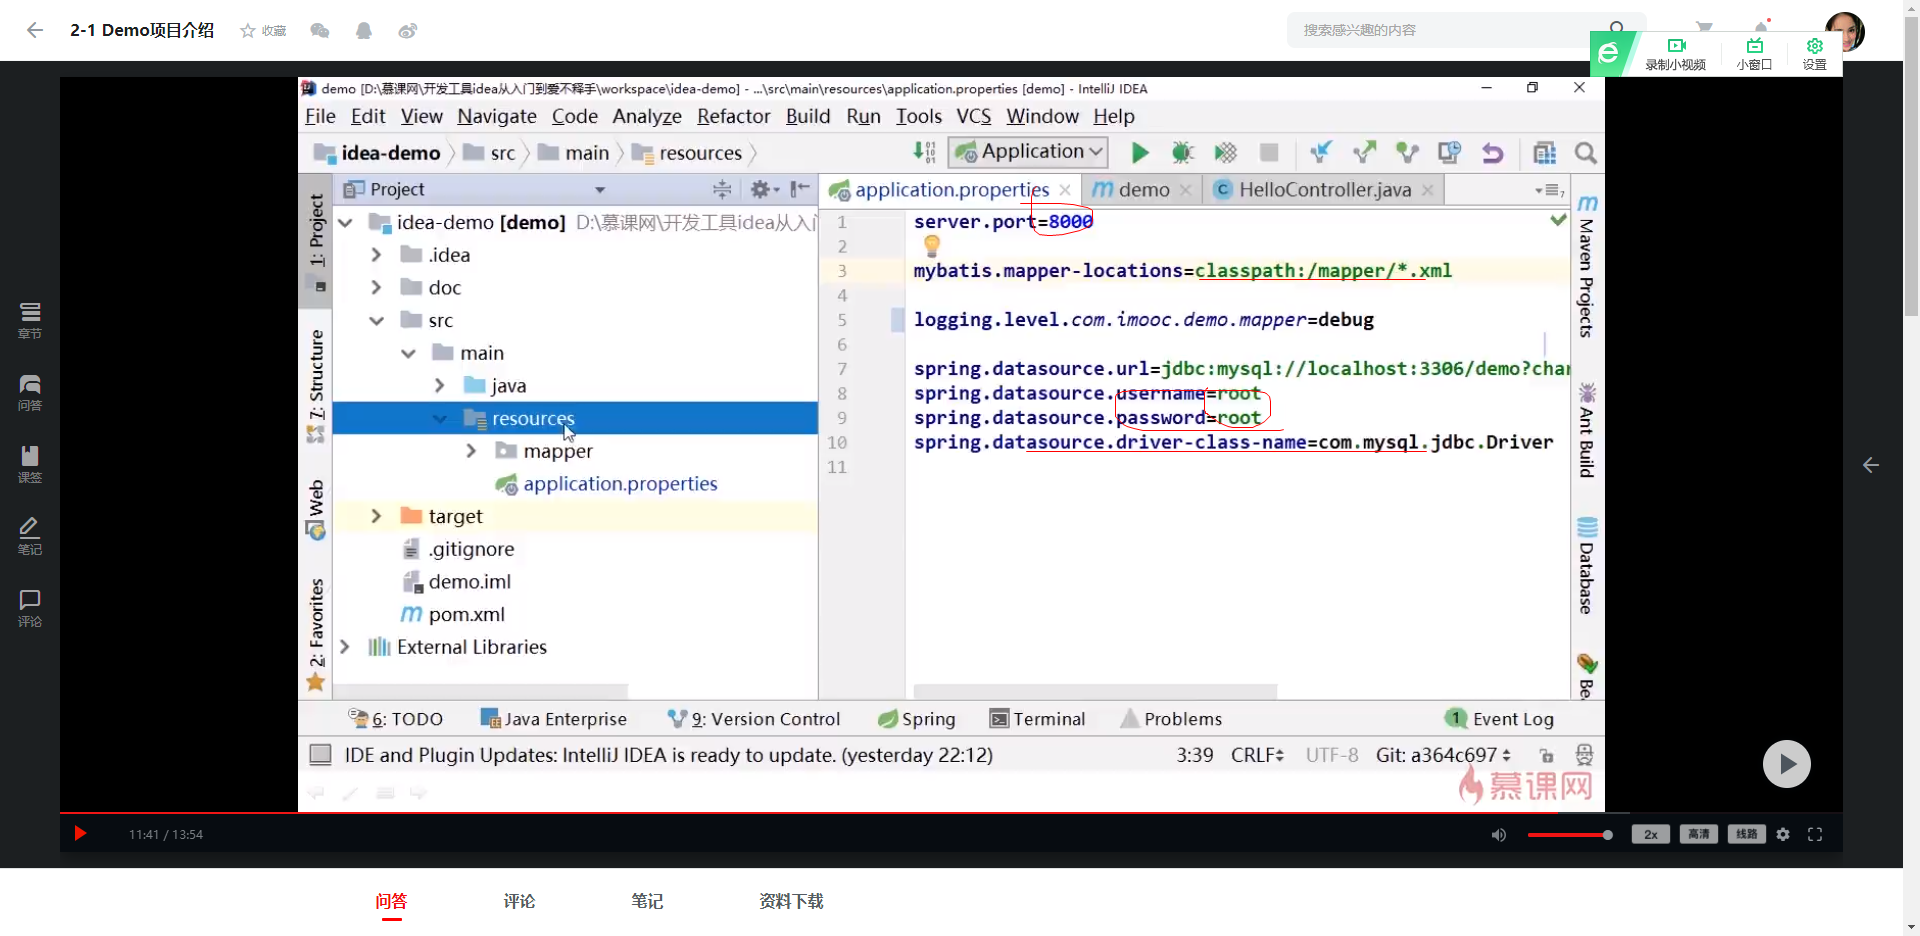Collapse the idea-demo root tree node
1920x936 pixels.
(x=346, y=222)
